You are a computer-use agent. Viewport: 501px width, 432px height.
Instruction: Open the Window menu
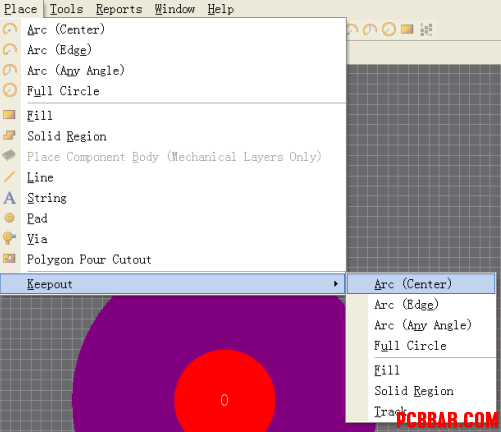tap(175, 9)
